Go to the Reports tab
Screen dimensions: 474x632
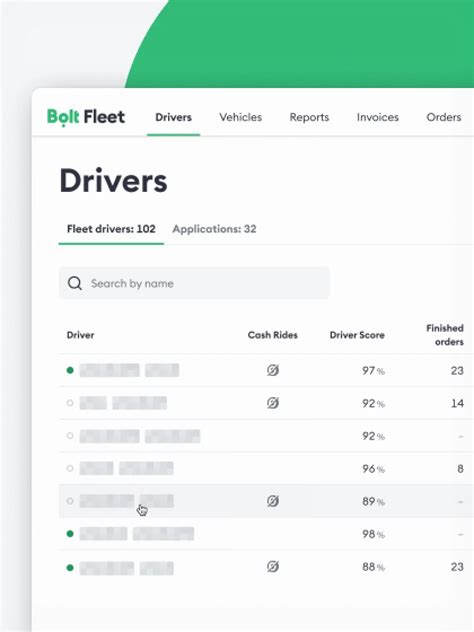309,117
